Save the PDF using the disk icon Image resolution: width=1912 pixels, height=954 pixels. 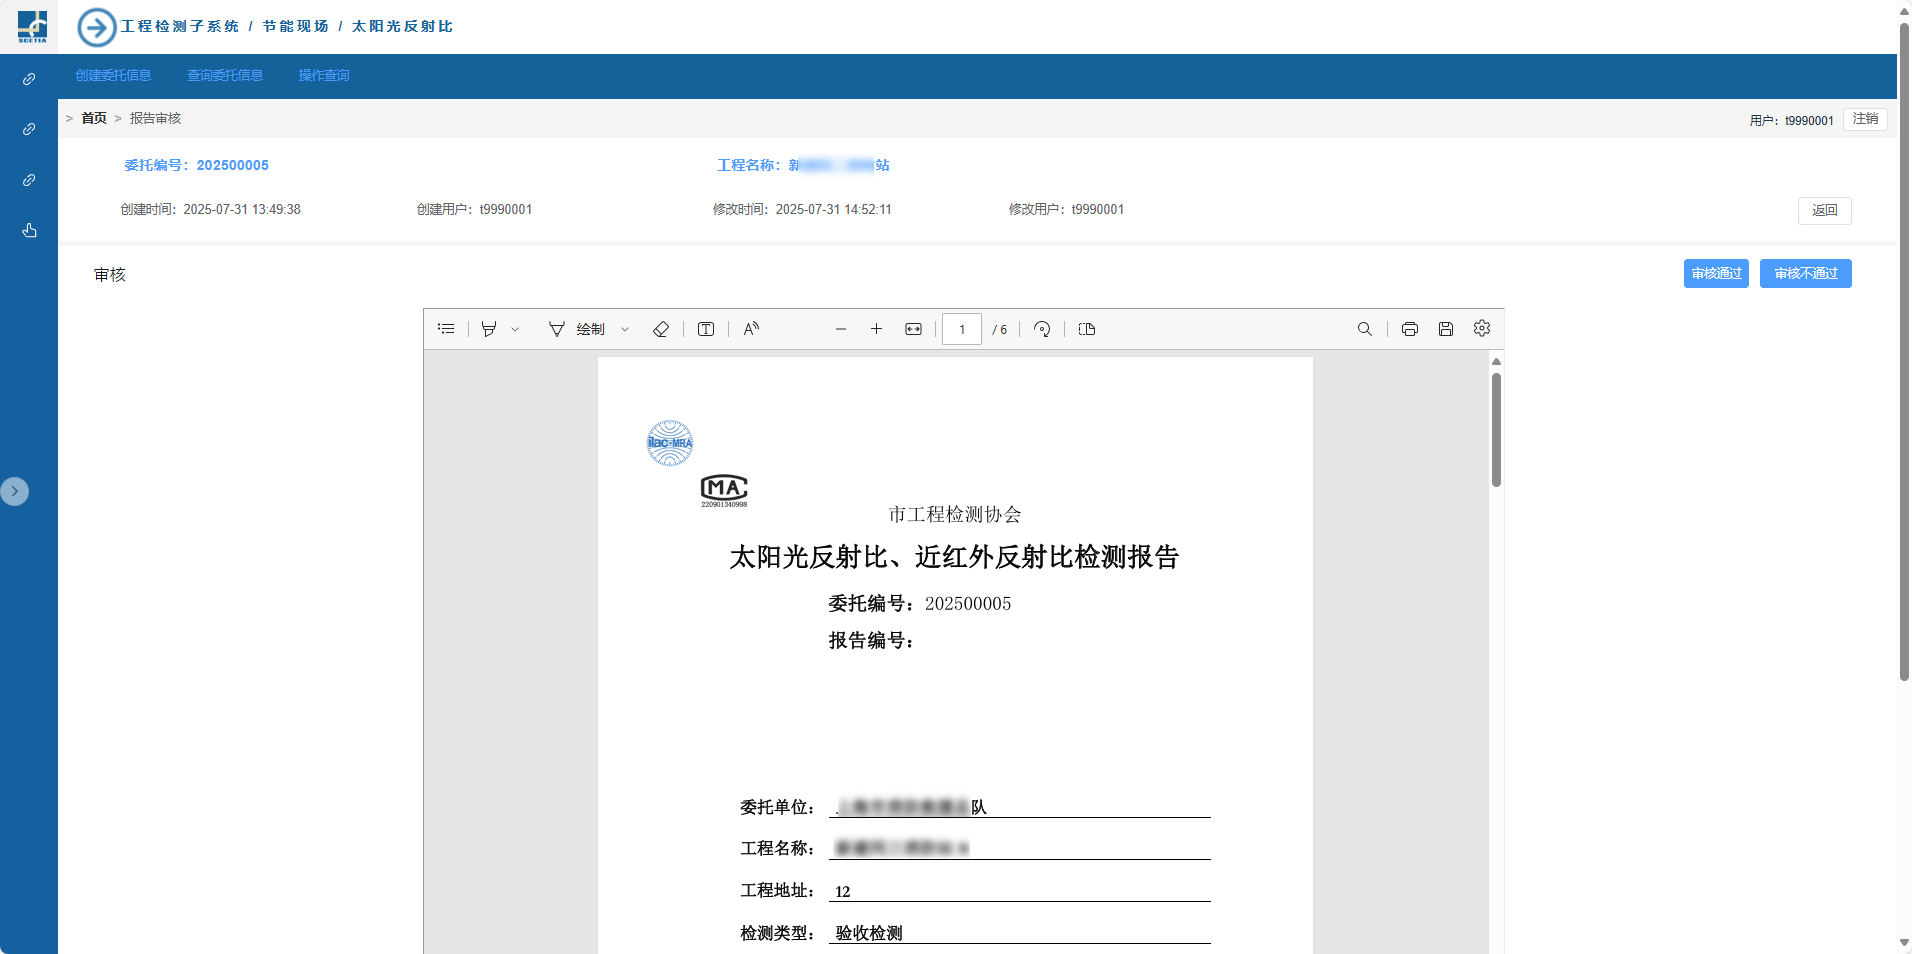(x=1446, y=329)
